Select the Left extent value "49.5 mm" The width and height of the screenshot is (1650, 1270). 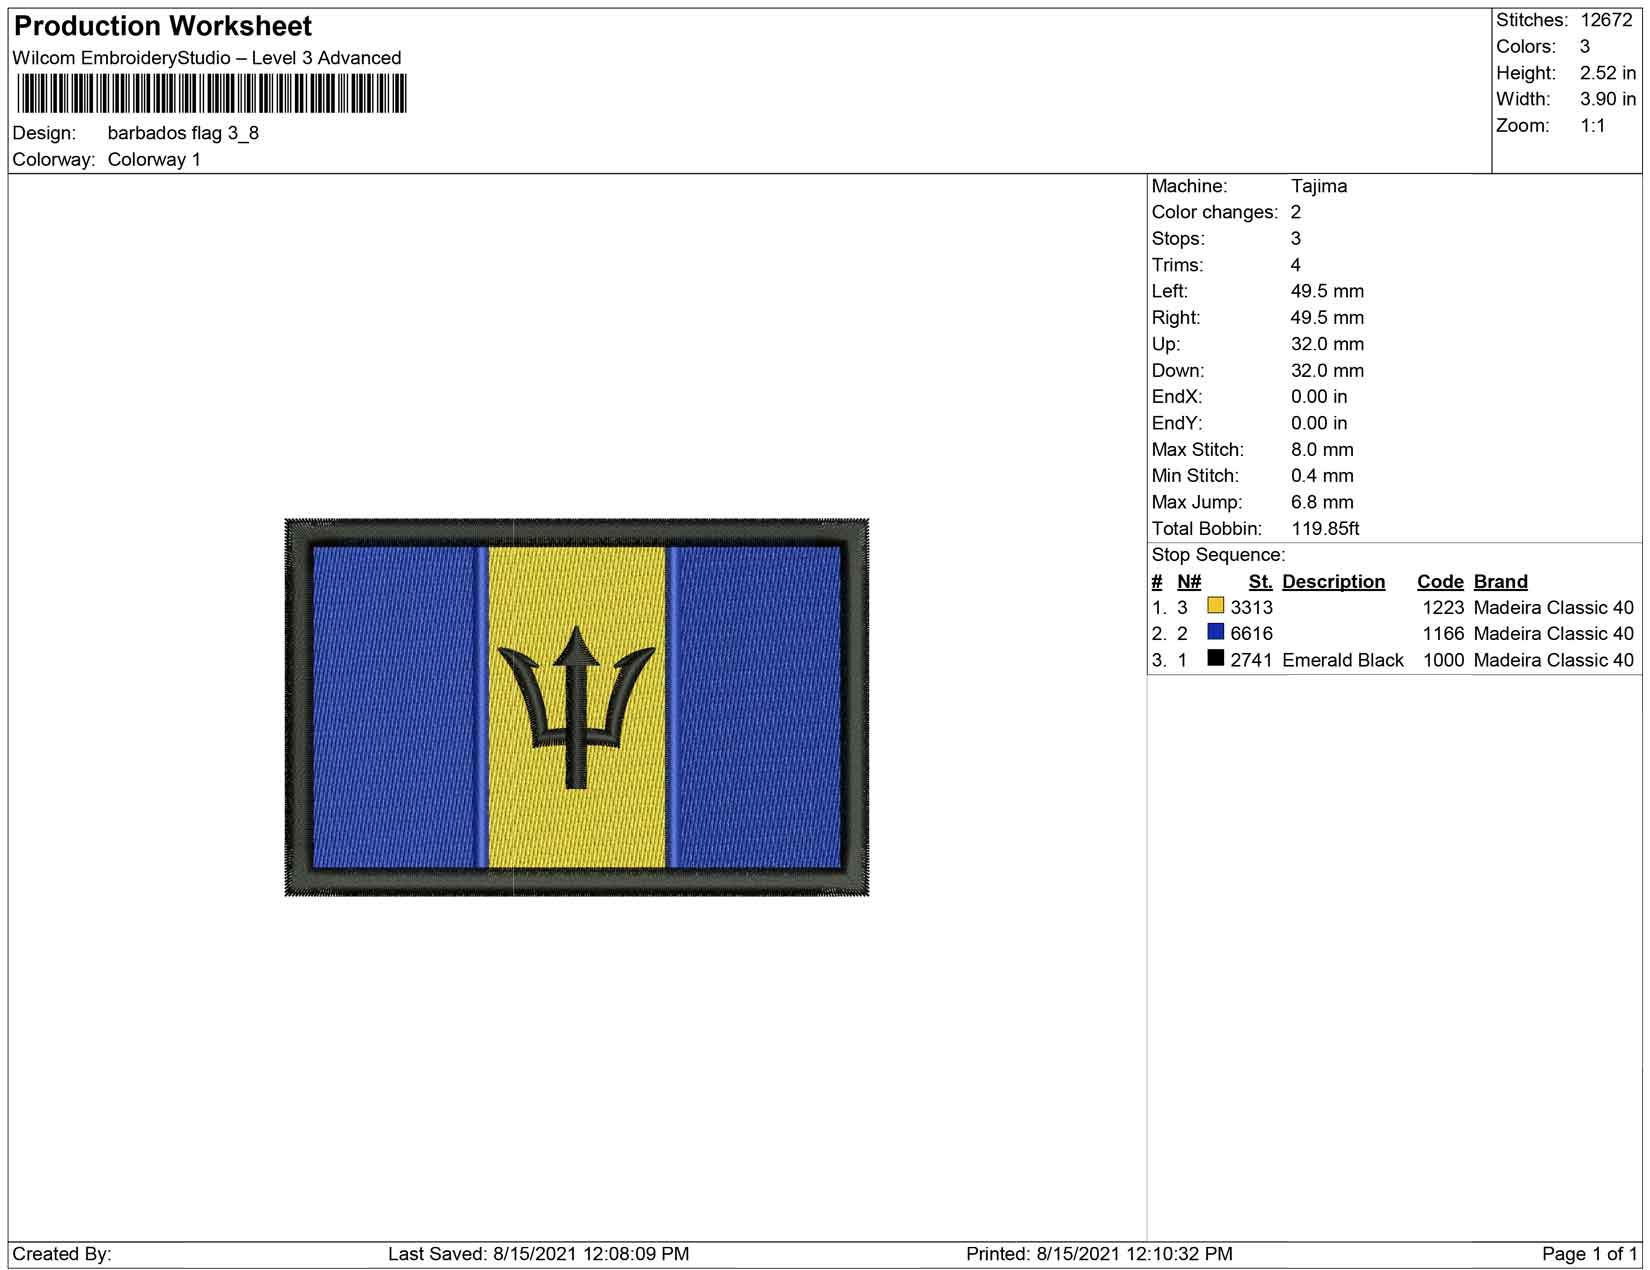point(1327,291)
